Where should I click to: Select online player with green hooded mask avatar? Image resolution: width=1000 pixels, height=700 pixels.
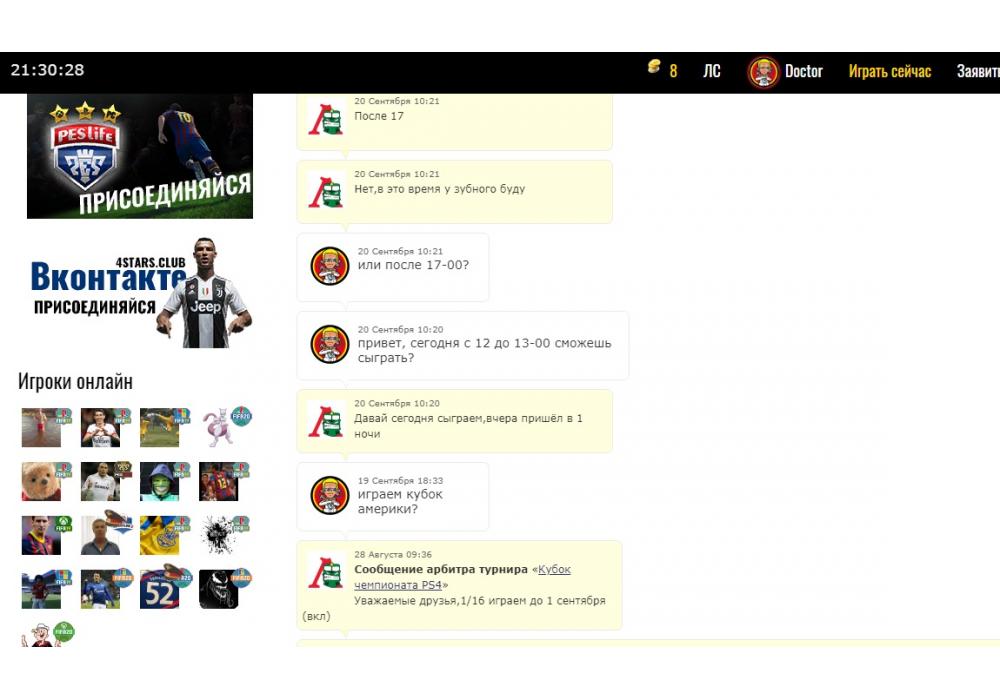pos(159,481)
